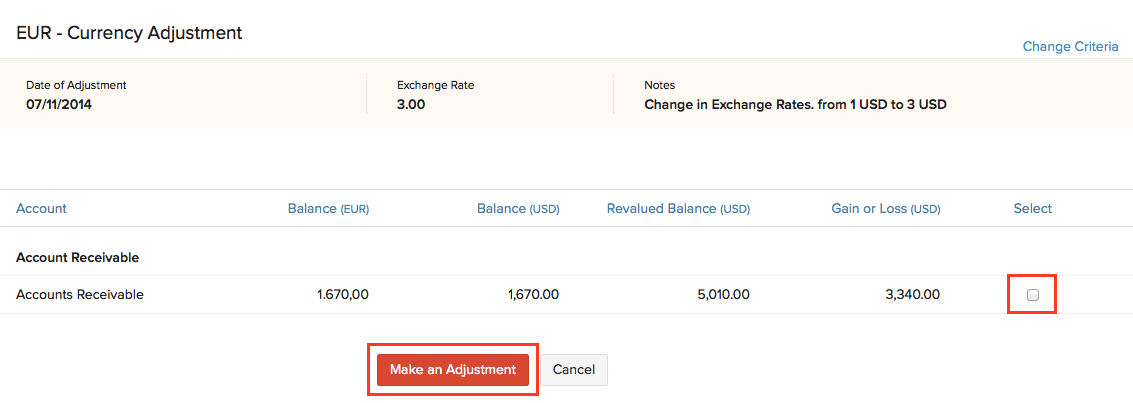This screenshot has width=1133, height=403.
Task: Click the adjustment date 07/11/2014
Action: [59, 104]
